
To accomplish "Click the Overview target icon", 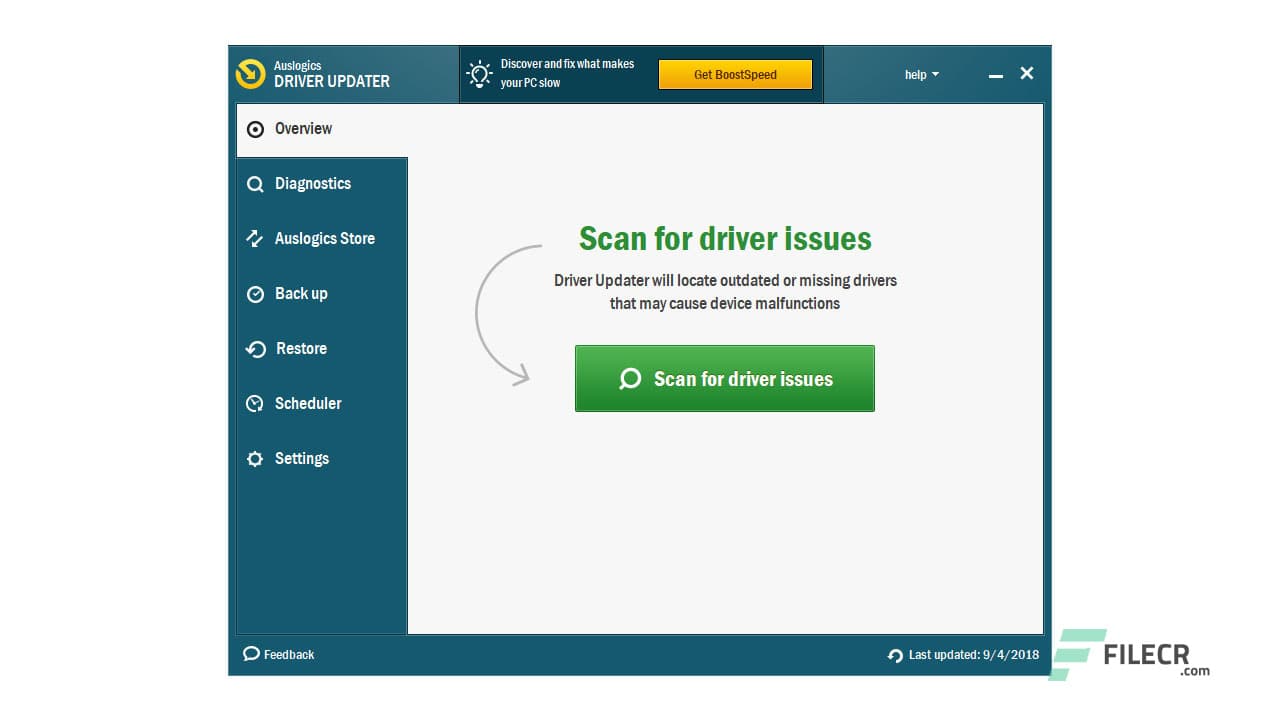I will coord(254,129).
